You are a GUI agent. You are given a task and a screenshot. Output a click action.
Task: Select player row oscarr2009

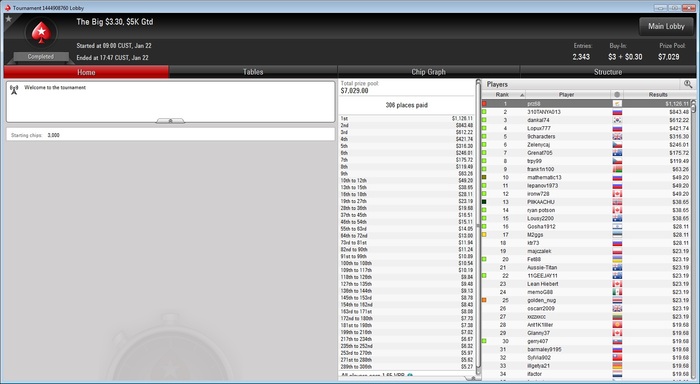pos(586,309)
